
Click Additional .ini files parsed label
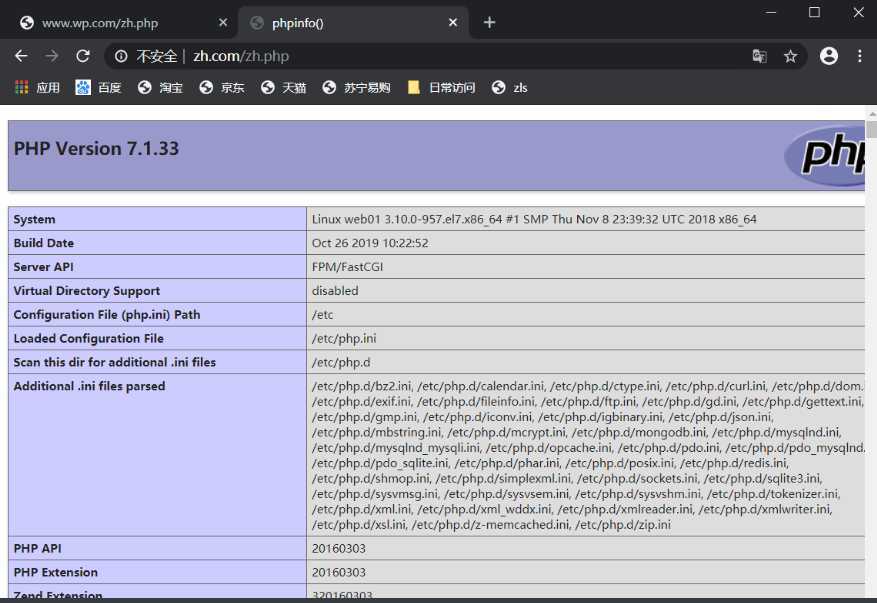point(89,386)
